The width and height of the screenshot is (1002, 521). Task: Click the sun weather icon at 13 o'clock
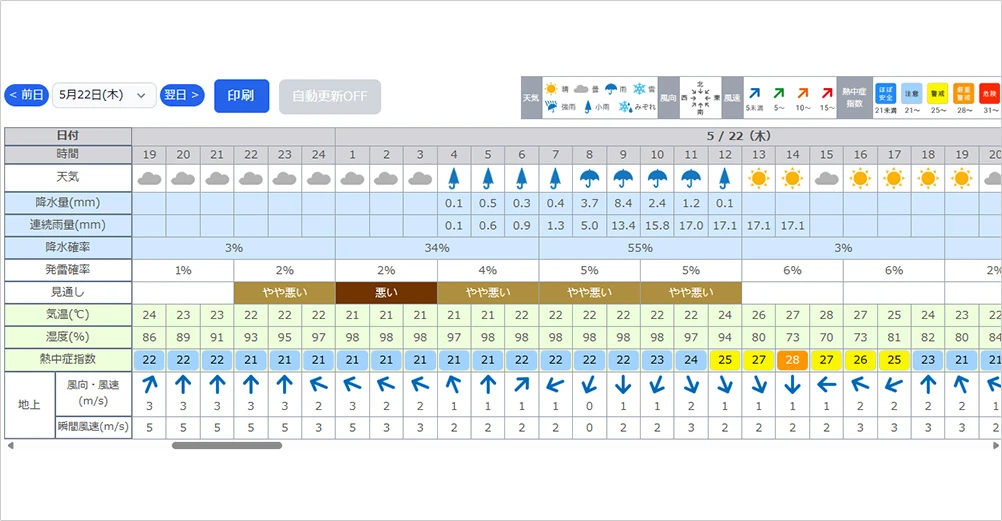pos(758,178)
